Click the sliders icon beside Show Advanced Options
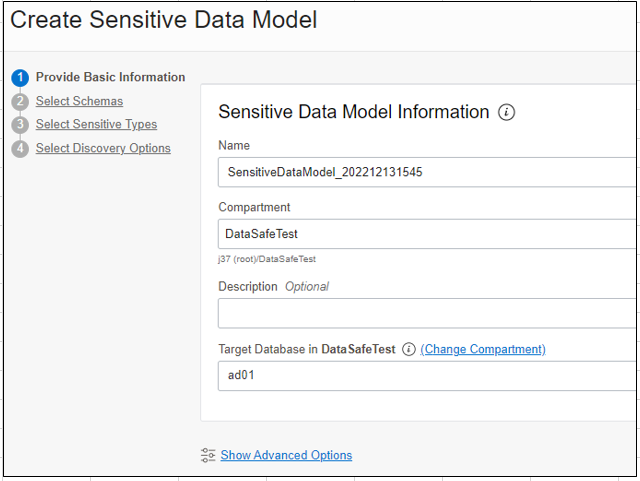The image size is (640, 481). pyautogui.click(x=208, y=455)
